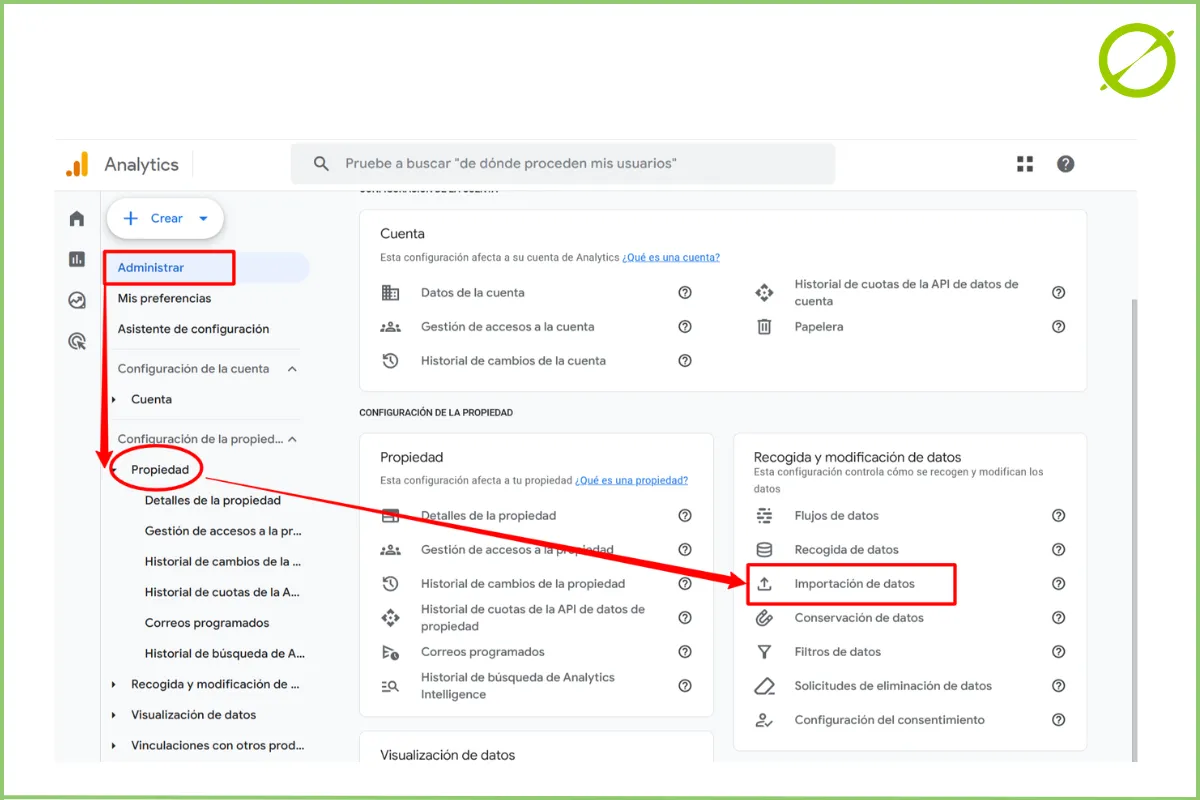Screen dimensions: 1200x800
Task: Open the Crear dropdown button
Action: tap(165, 218)
